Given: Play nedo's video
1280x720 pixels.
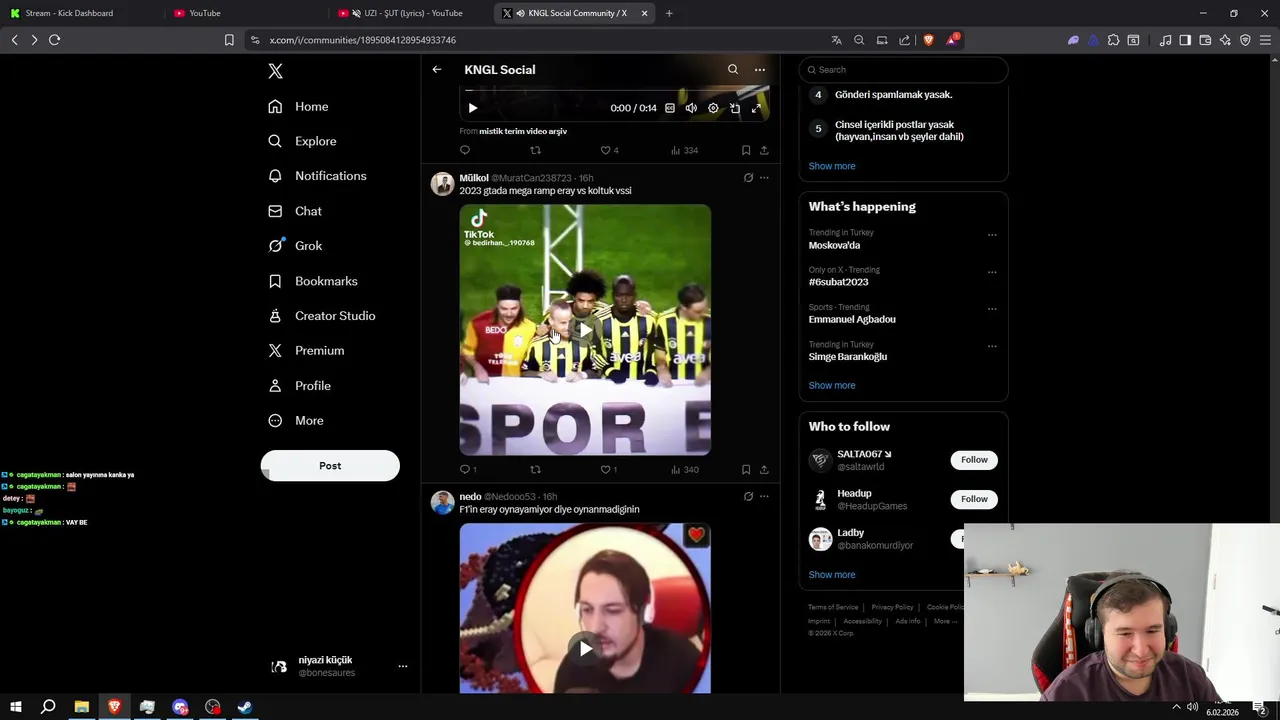Looking at the screenshot, I should pos(585,648).
